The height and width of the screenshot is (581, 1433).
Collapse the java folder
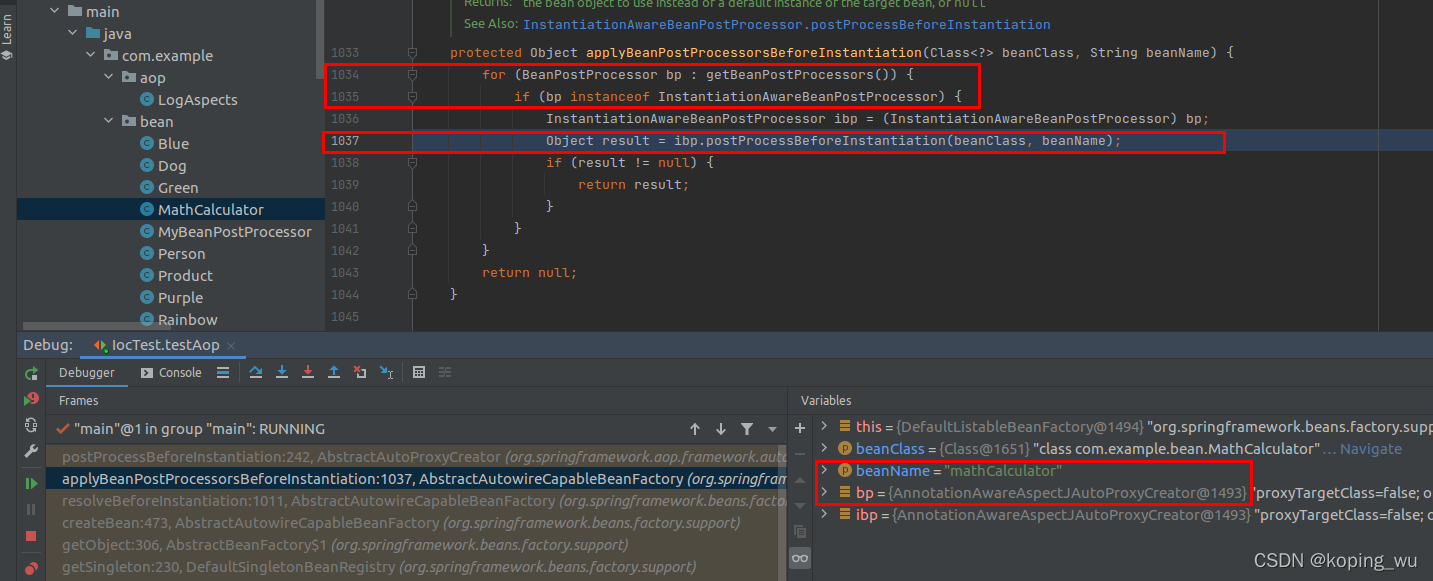click(x=74, y=34)
